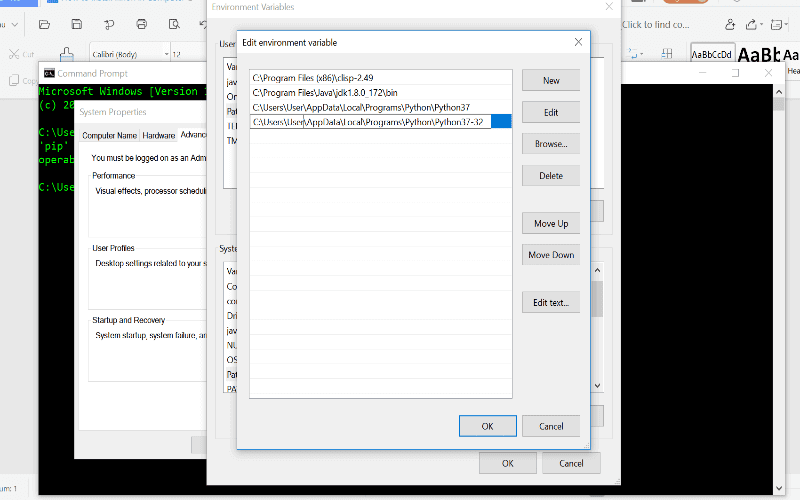The image size is (800, 500).
Task: Click the Save icon in WPS toolbar
Action: point(77,24)
